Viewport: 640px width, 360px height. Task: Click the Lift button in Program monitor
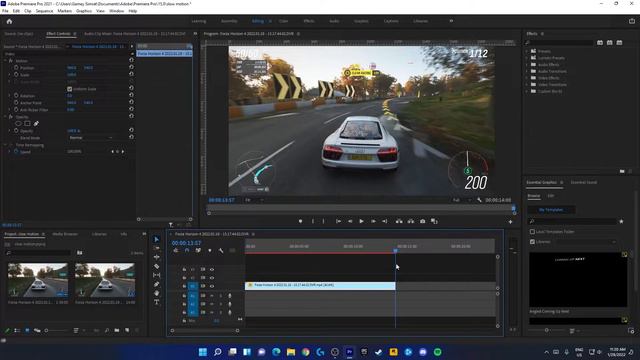399,221
